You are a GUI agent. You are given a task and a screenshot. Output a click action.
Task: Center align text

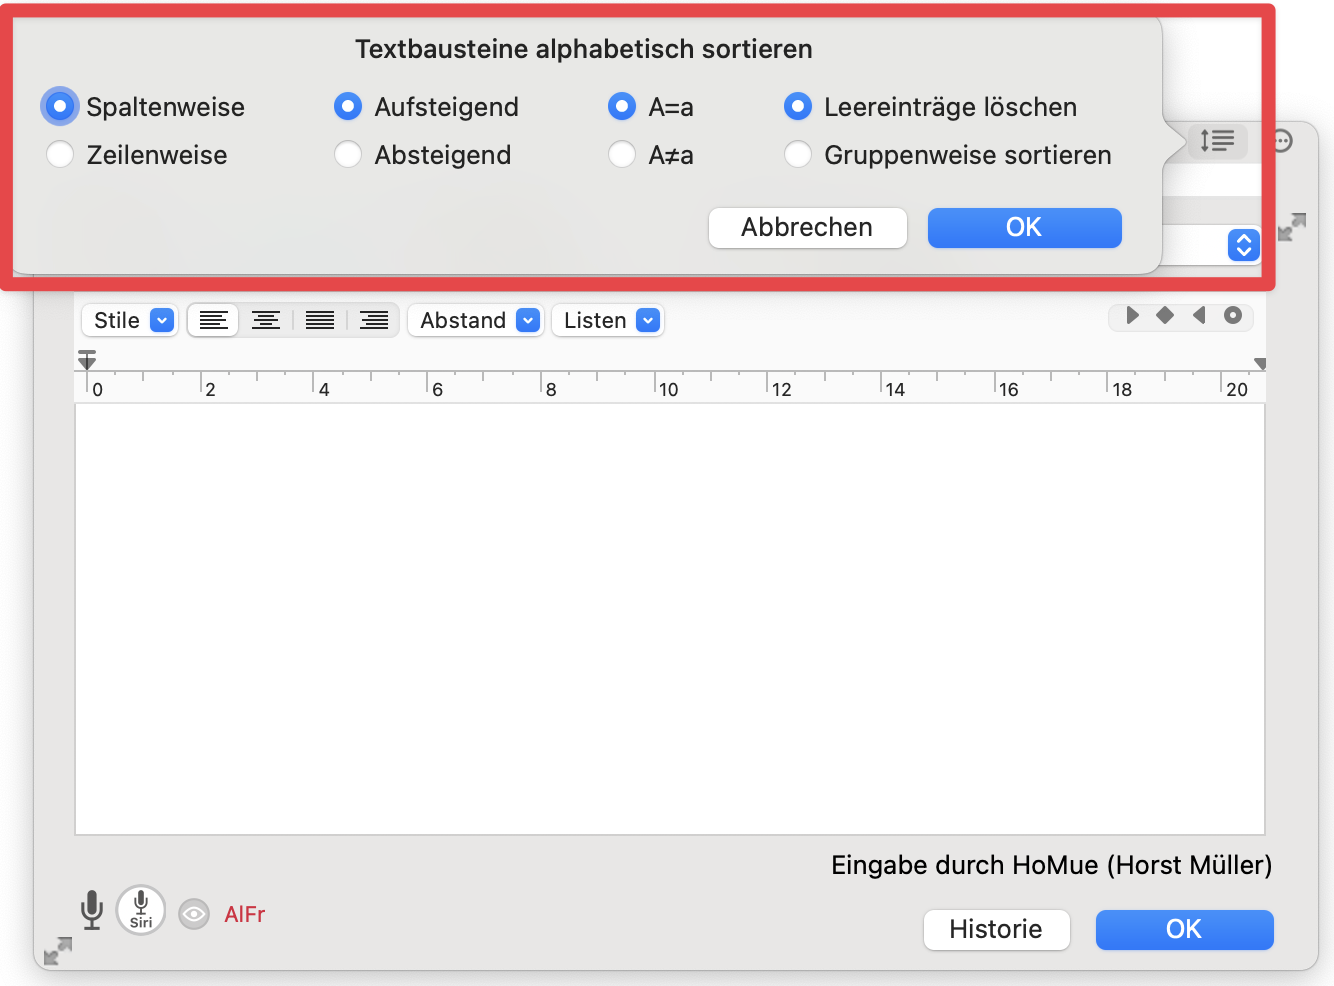point(266,320)
